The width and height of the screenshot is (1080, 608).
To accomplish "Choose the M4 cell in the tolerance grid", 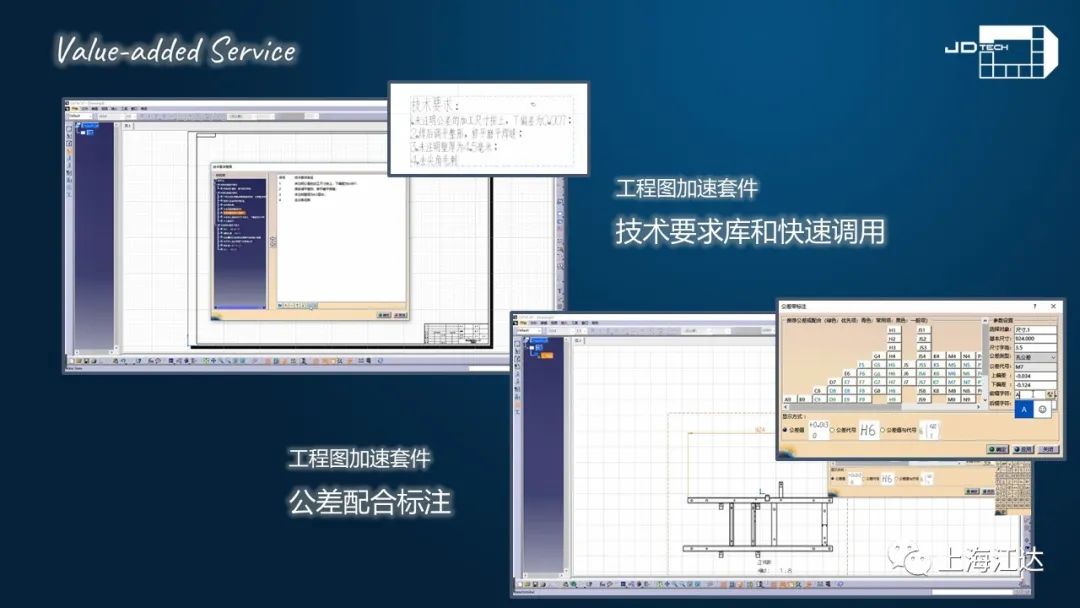I will tap(952, 356).
